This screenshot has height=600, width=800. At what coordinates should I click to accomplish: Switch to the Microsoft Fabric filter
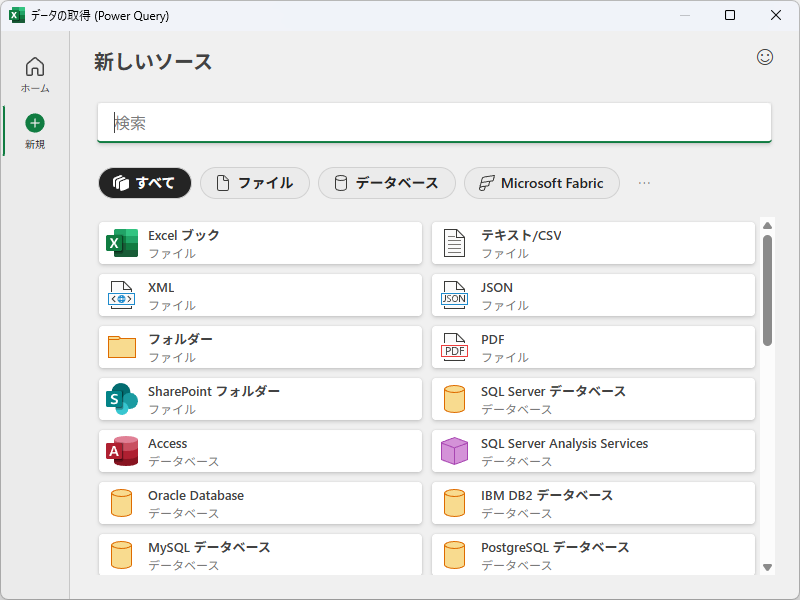[541, 183]
